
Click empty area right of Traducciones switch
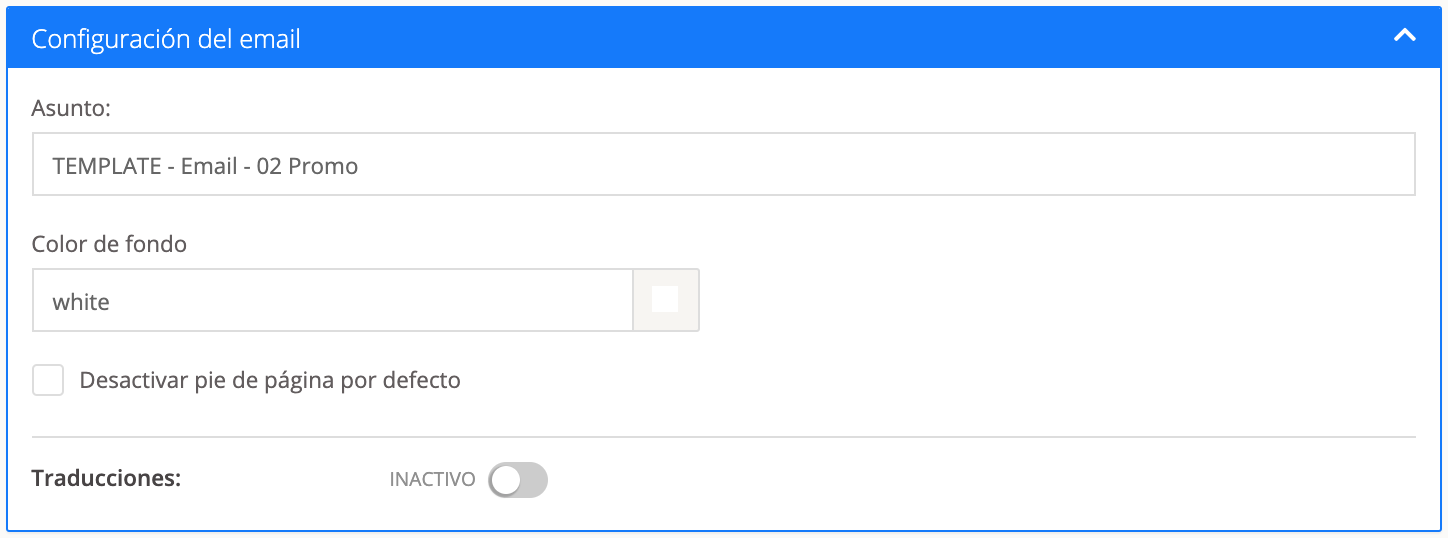tap(900, 480)
